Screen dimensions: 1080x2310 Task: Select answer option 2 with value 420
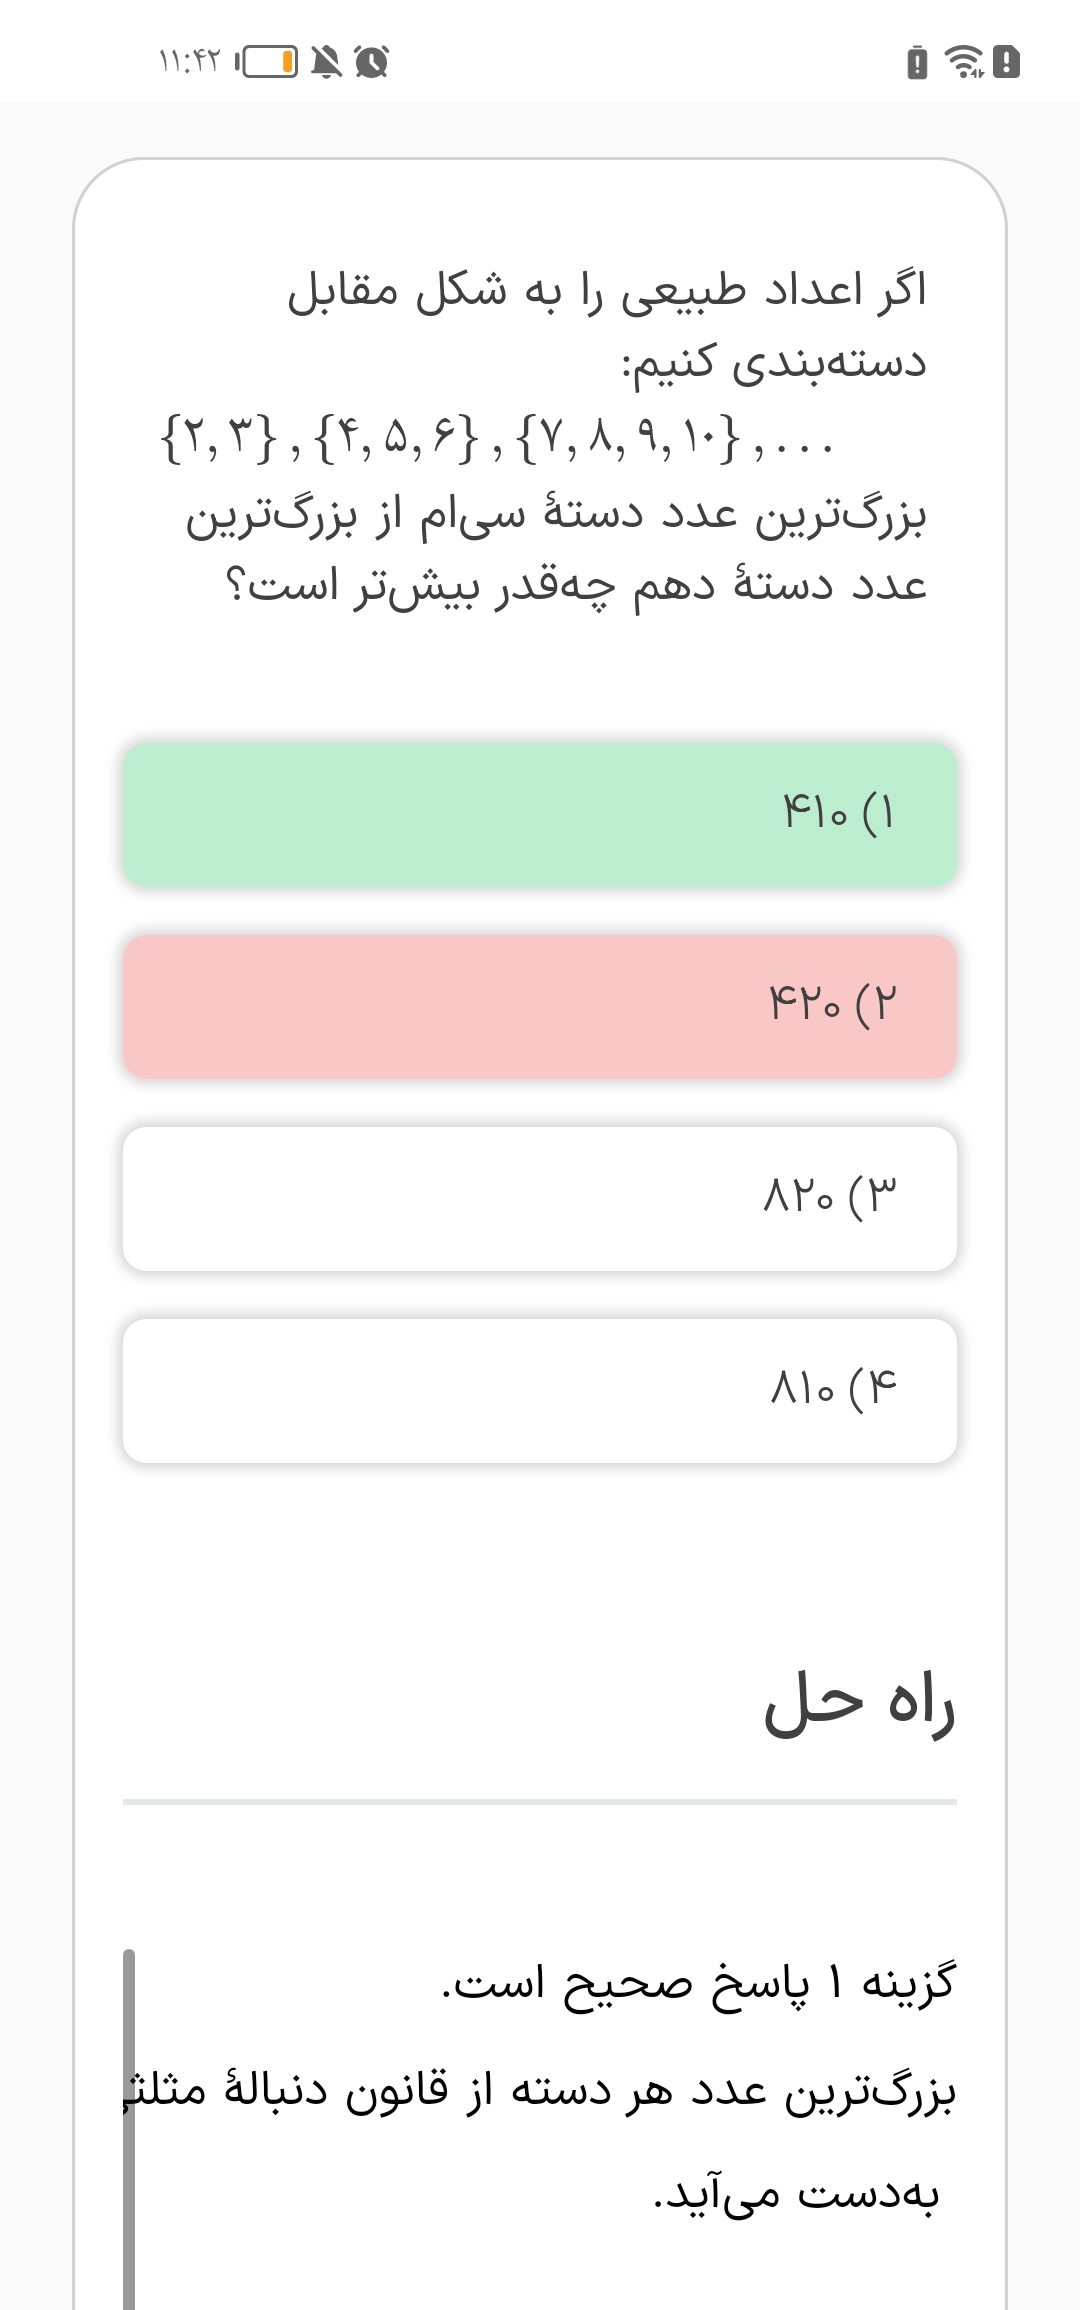540,1006
